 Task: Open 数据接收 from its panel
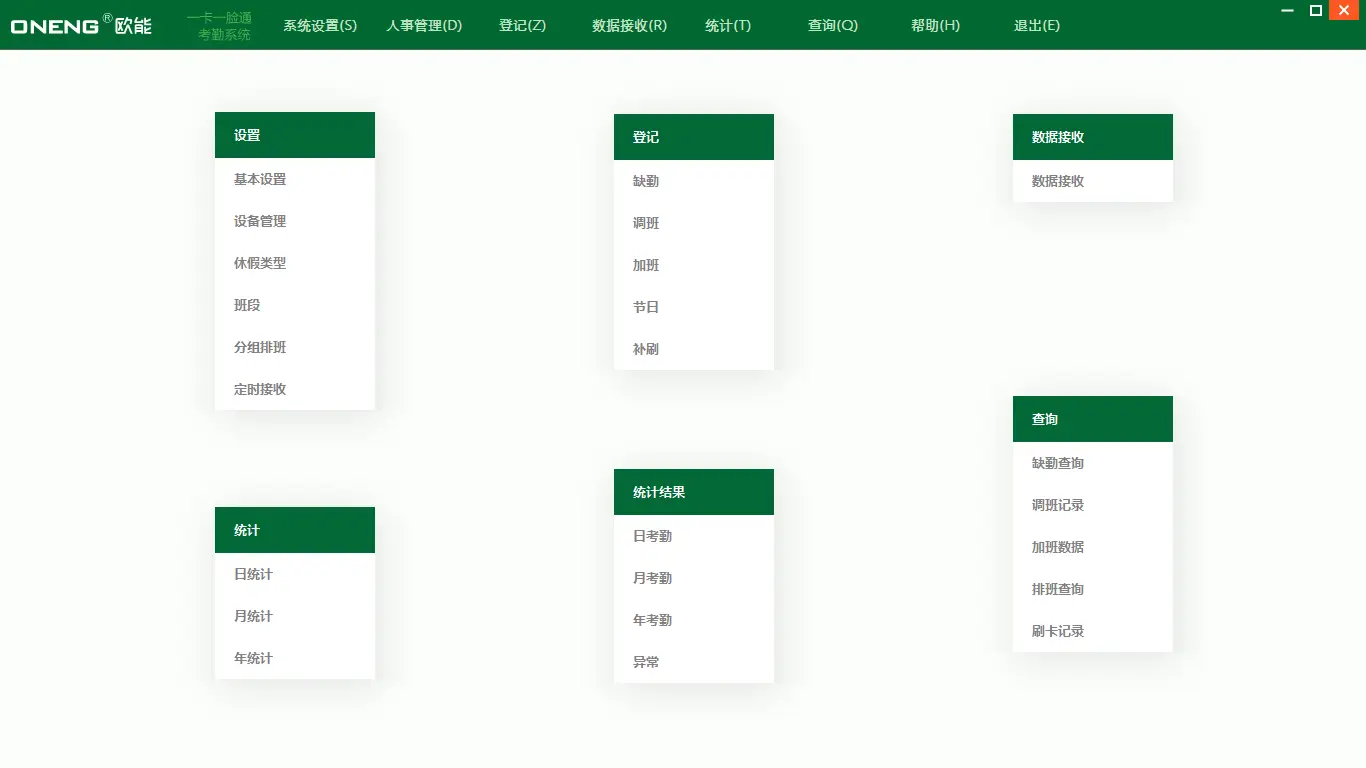pos(1058,181)
